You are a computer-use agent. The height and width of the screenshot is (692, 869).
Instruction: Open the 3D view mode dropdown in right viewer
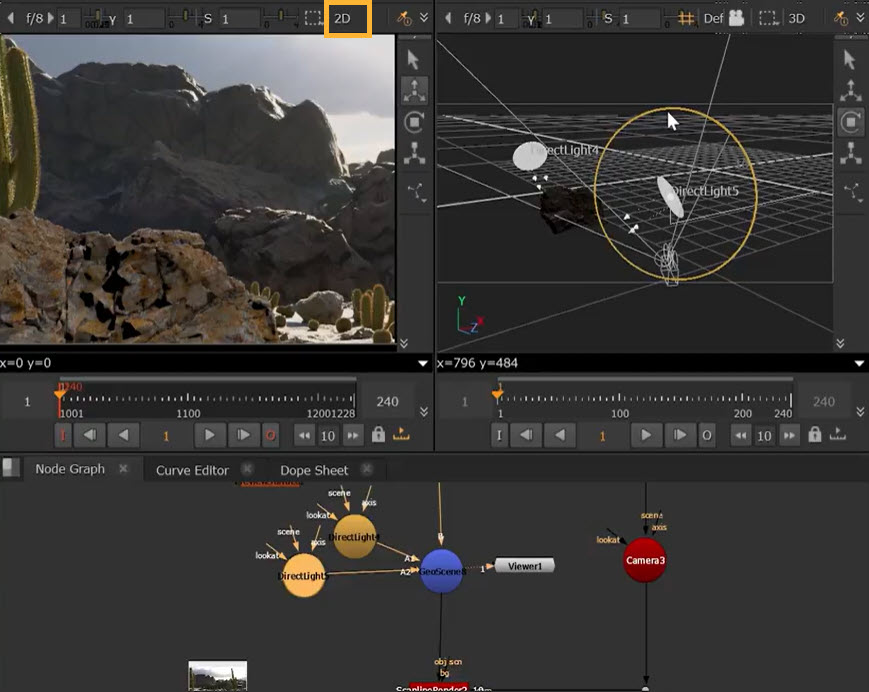tap(797, 18)
